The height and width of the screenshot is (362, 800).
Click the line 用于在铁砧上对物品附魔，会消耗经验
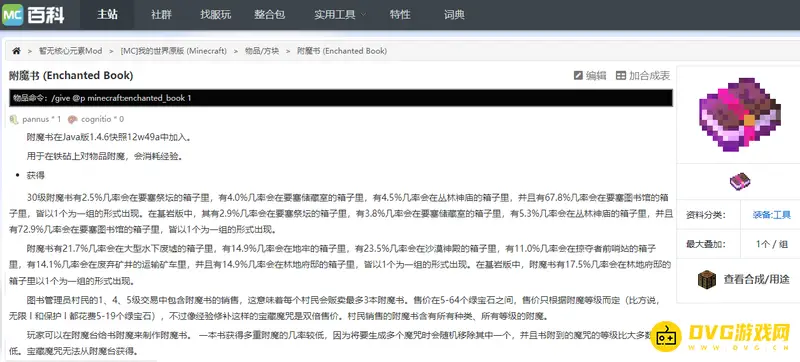point(105,157)
